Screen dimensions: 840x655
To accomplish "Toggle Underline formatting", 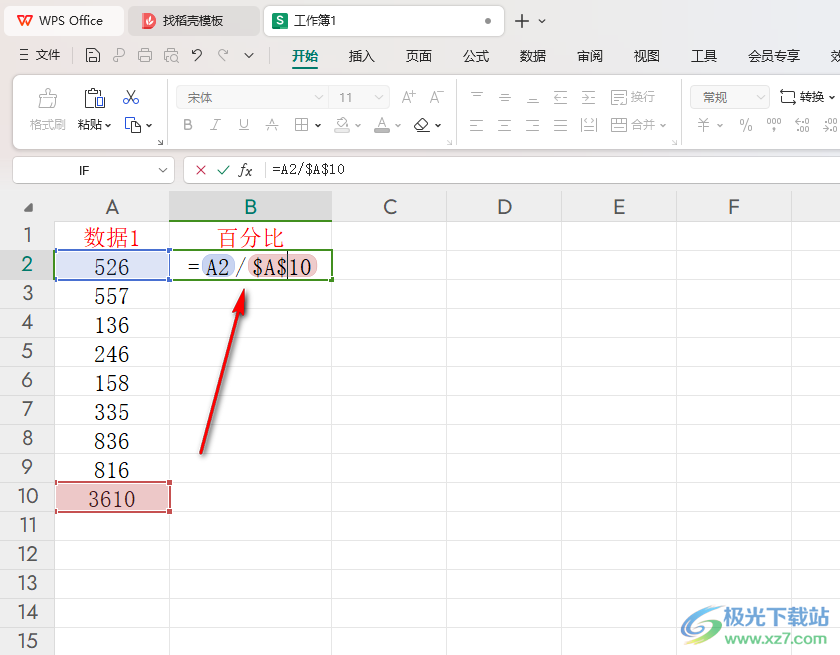I will click(x=244, y=125).
